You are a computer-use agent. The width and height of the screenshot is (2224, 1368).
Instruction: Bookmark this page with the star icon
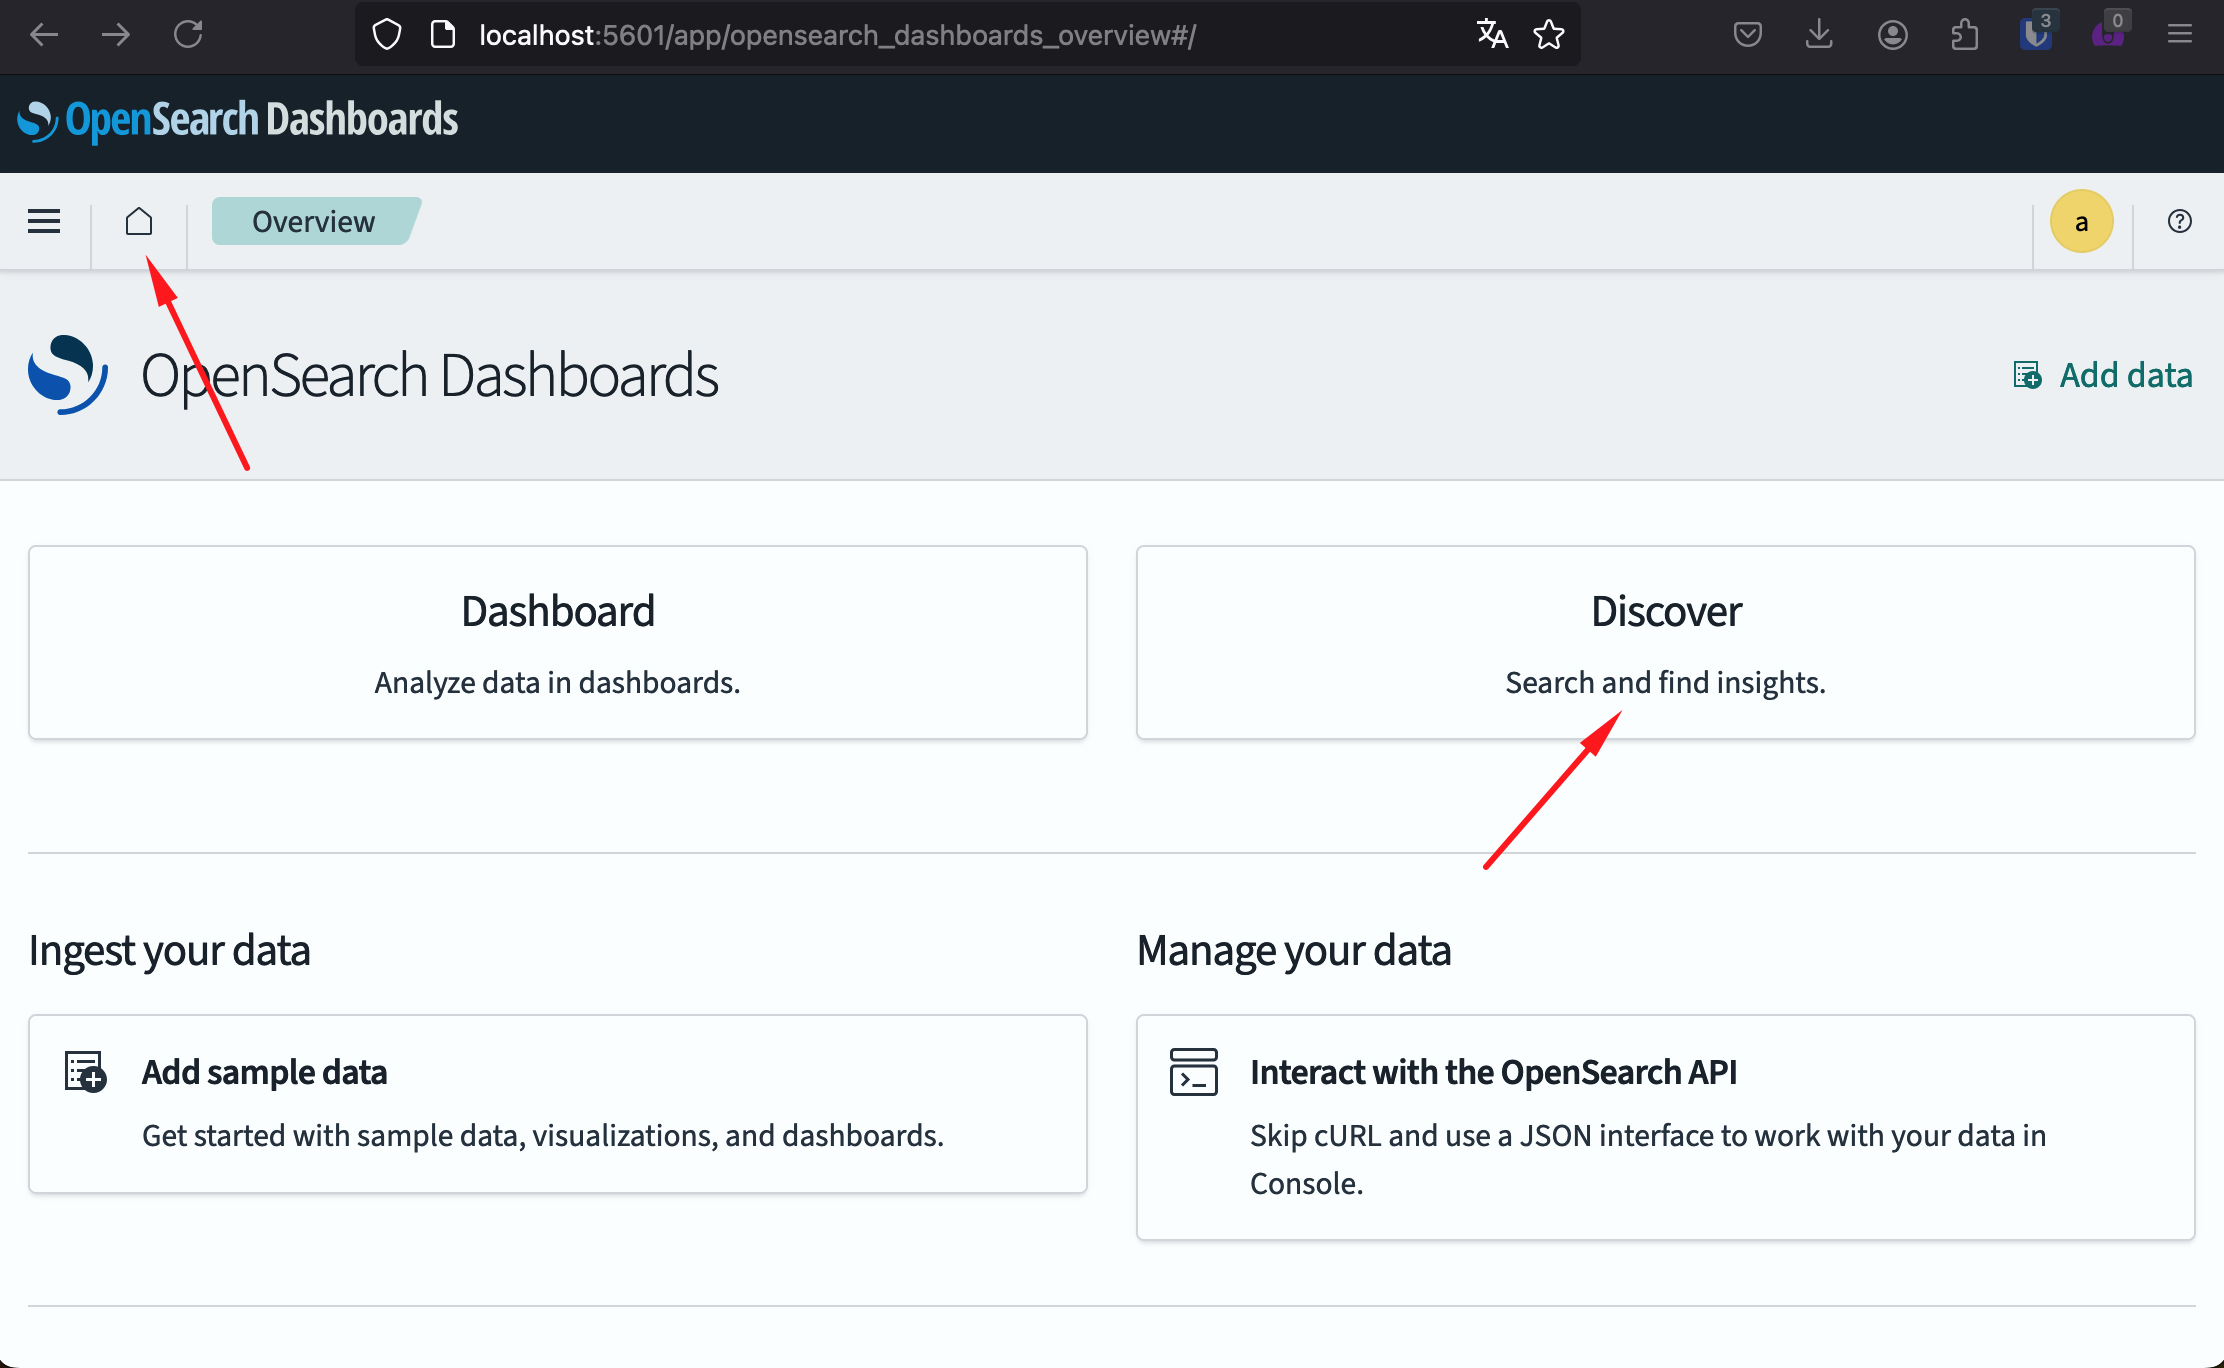[x=1549, y=35]
